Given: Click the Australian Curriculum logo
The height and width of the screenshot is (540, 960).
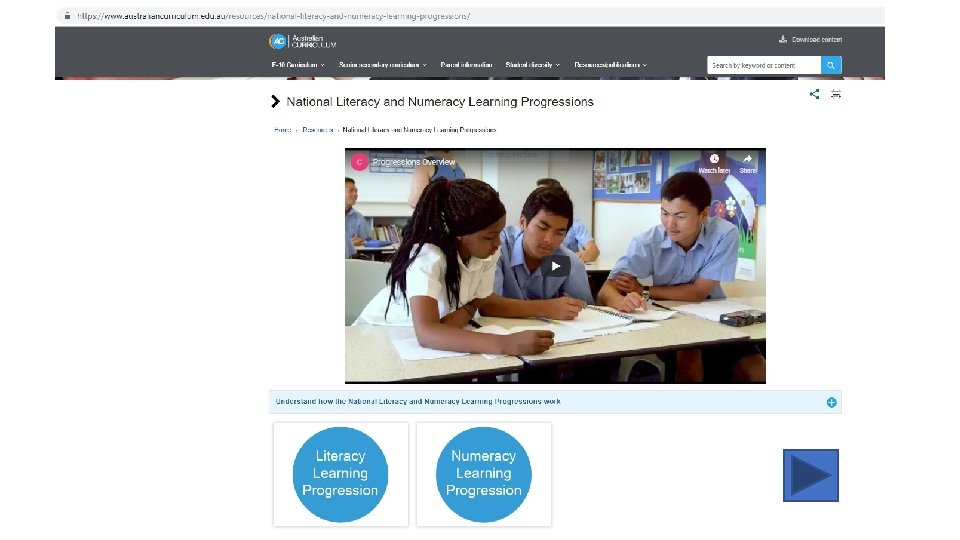Looking at the screenshot, I should pyautogui.click(x=302, y=41).
